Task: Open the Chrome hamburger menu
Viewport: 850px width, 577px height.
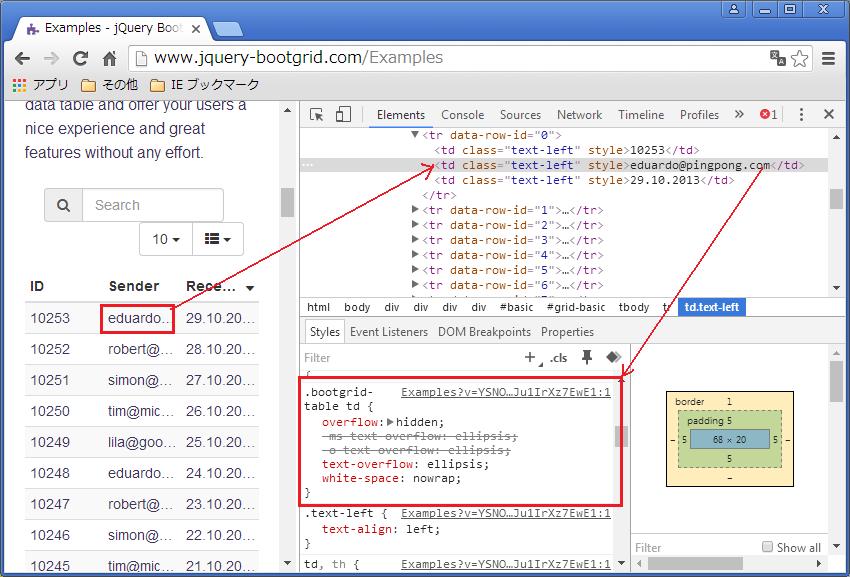Action: [x=828, y=58]
